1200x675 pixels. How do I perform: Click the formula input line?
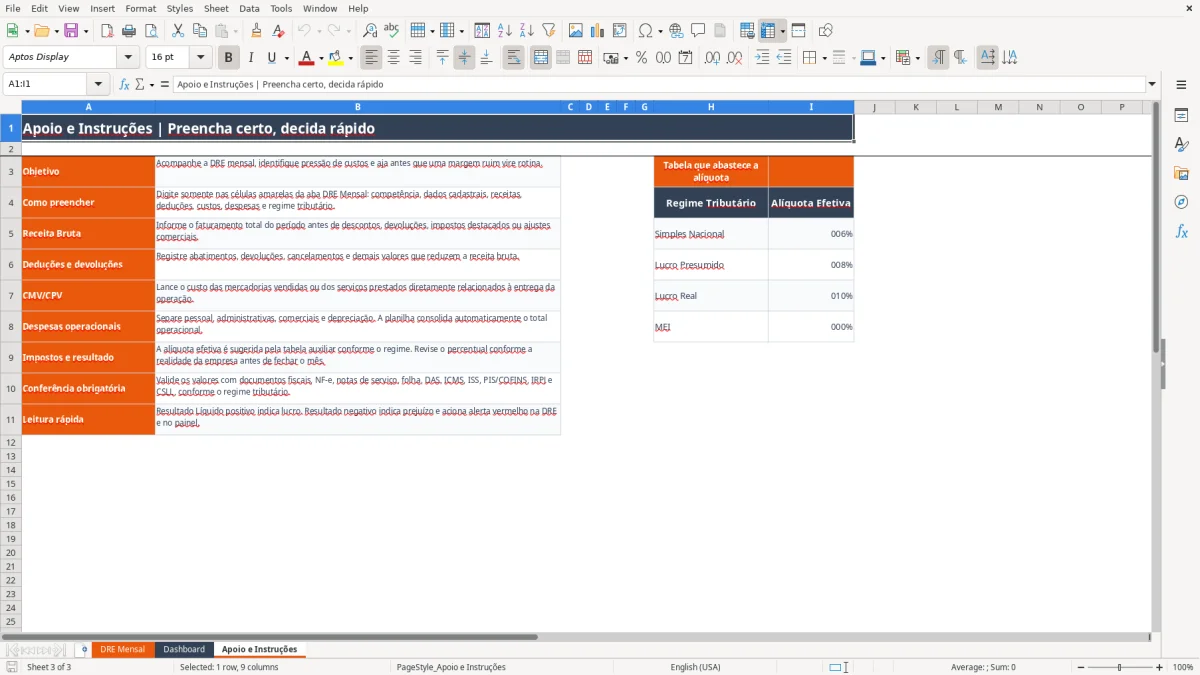pyautogui.click(x=658, y=85)
